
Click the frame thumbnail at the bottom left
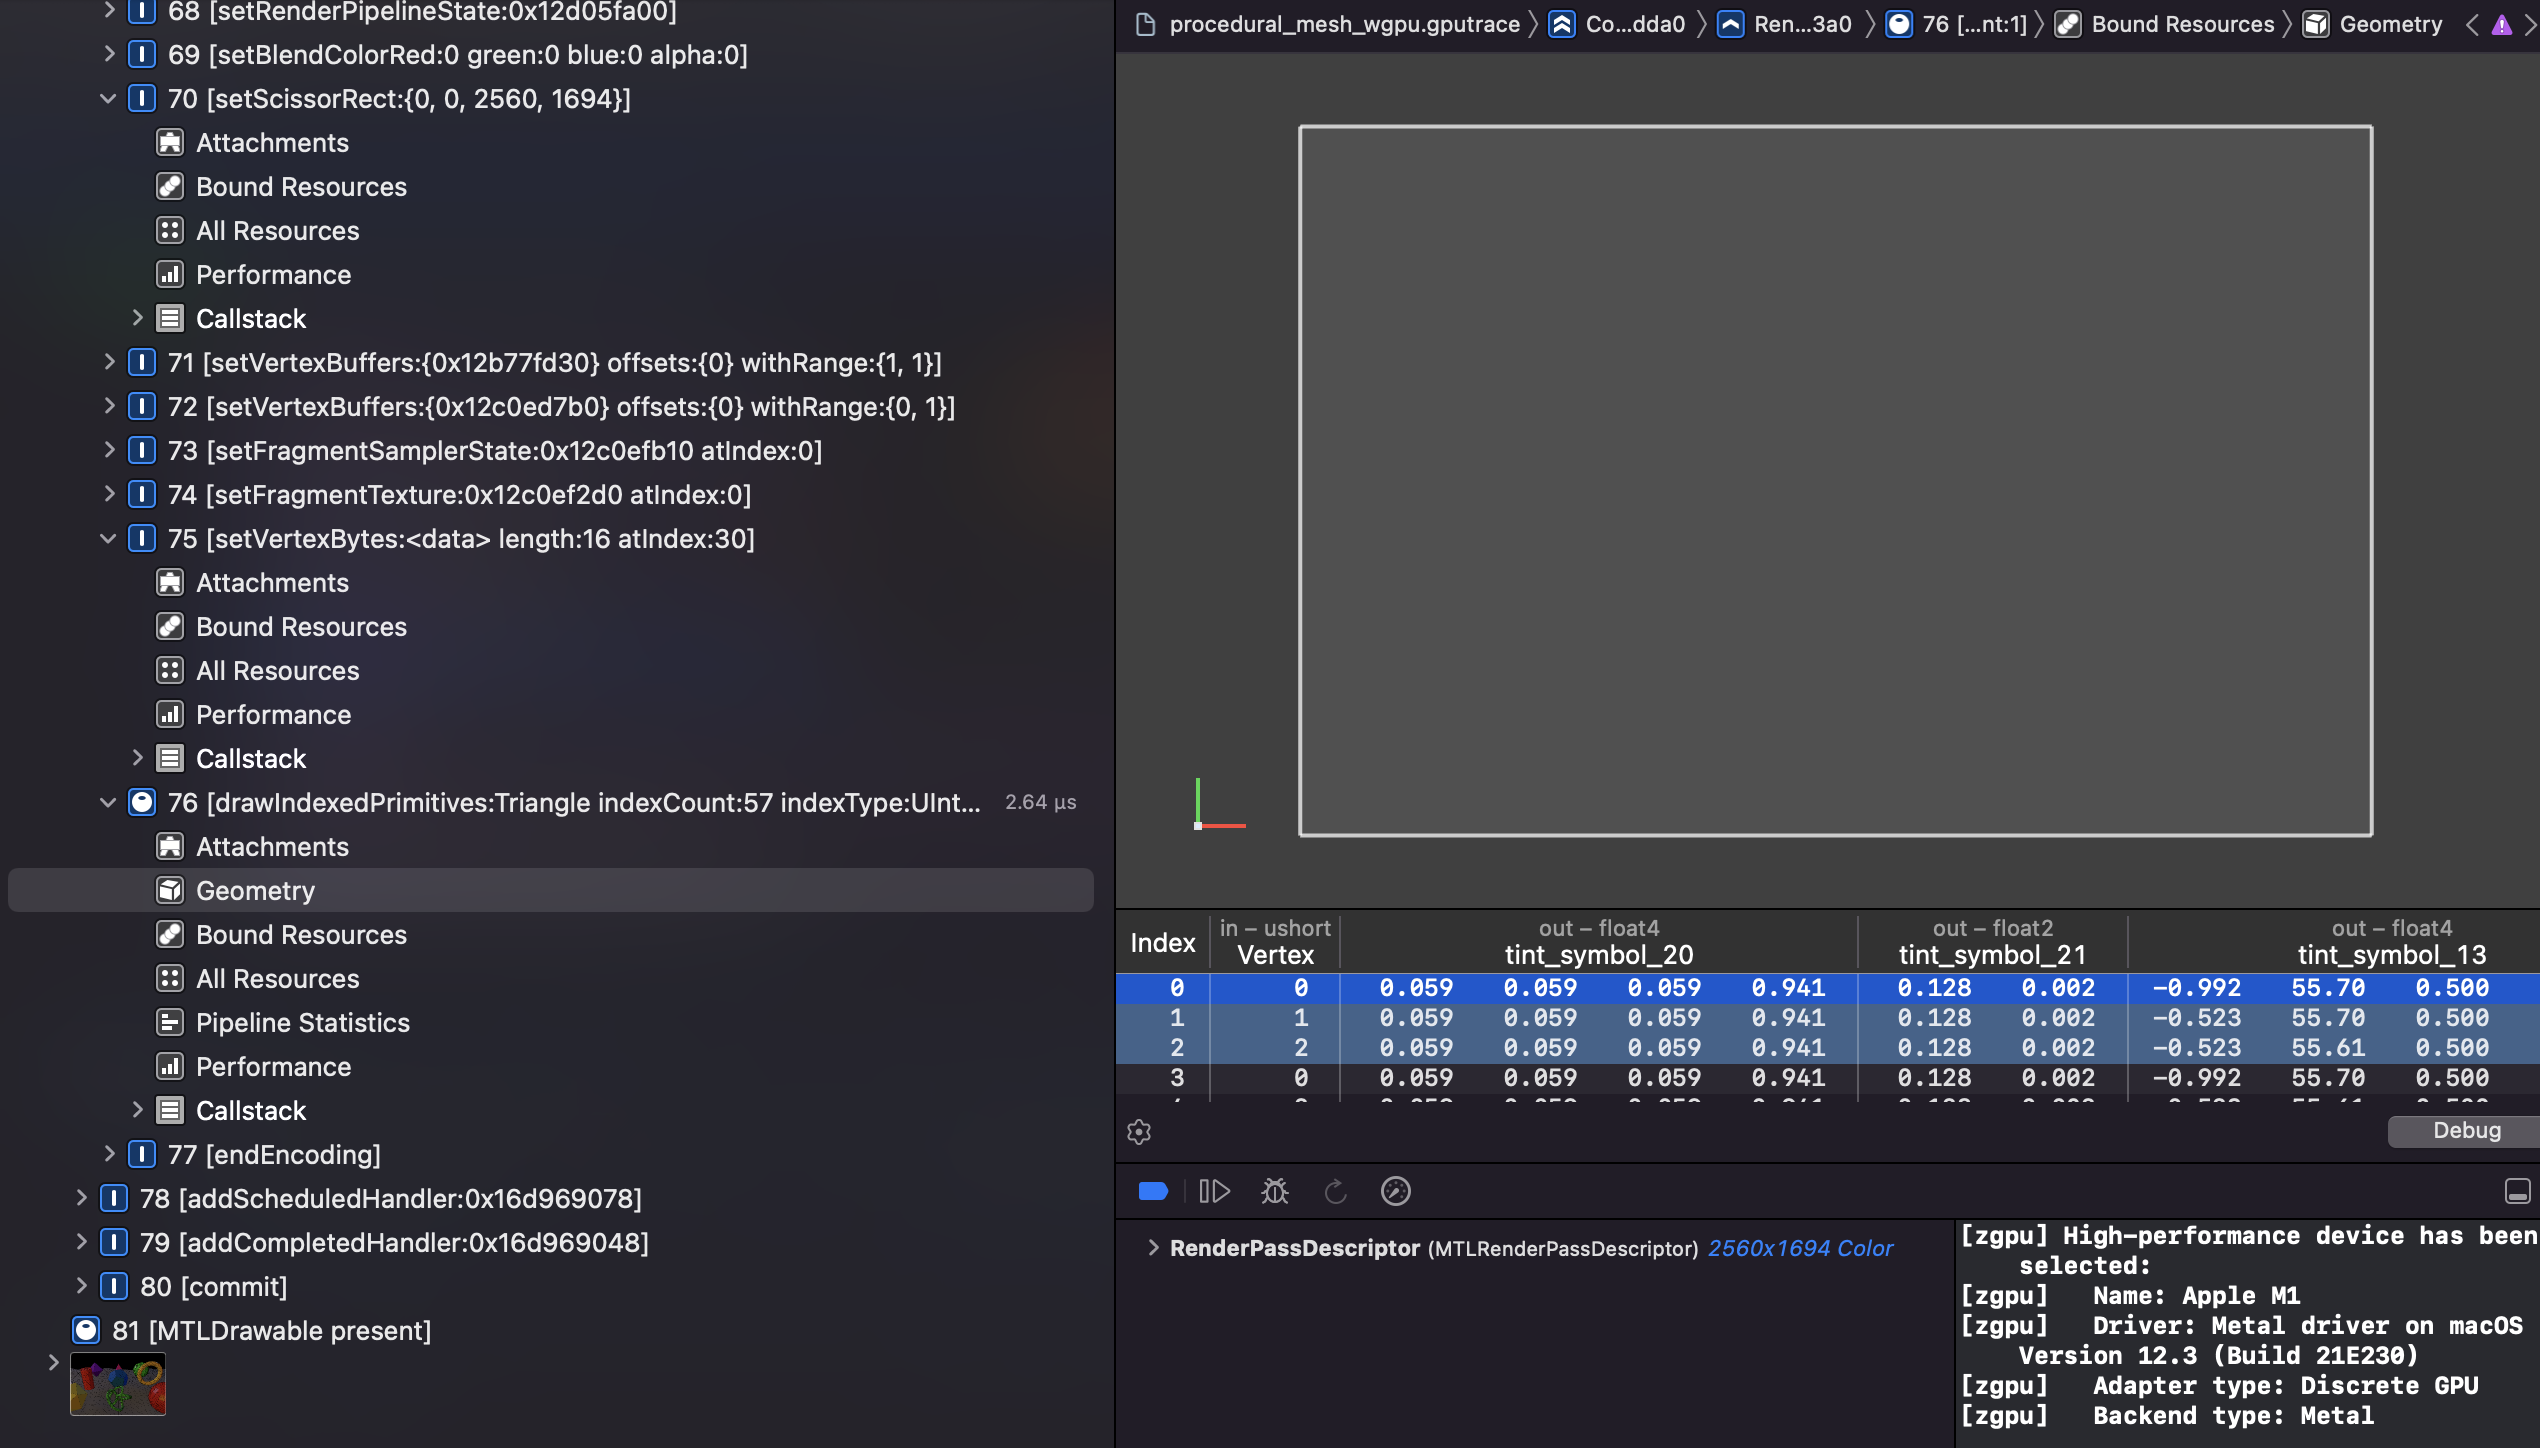tap(117, 1384)
